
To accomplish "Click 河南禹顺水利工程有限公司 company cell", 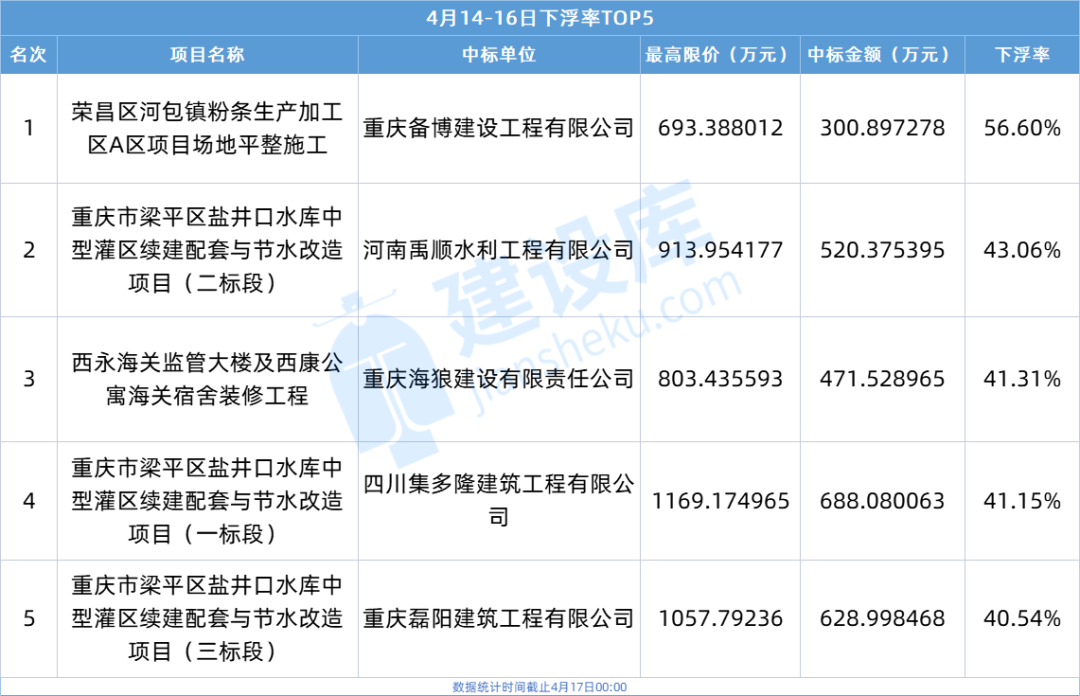I will [499, 250].
